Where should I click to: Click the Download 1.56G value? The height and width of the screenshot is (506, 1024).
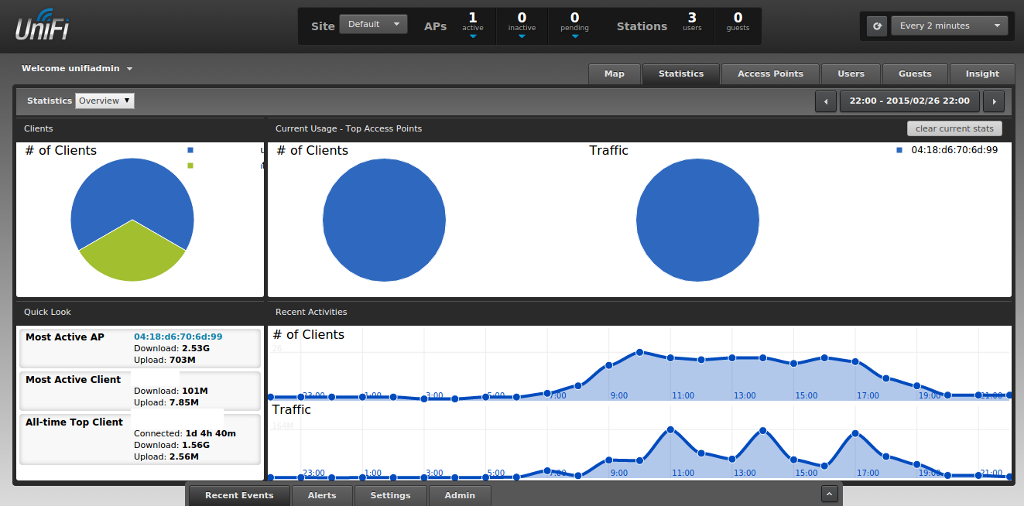tap(196, 445)
